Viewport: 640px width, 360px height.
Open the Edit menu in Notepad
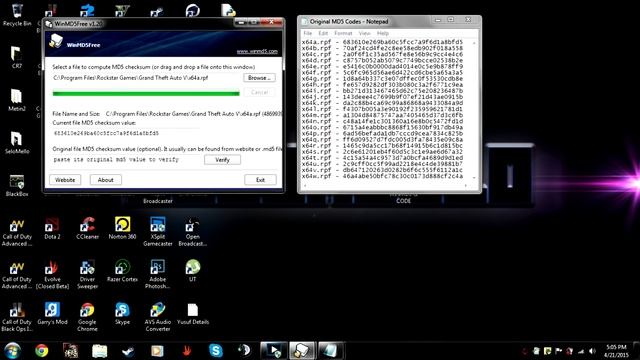pos(323,33)
